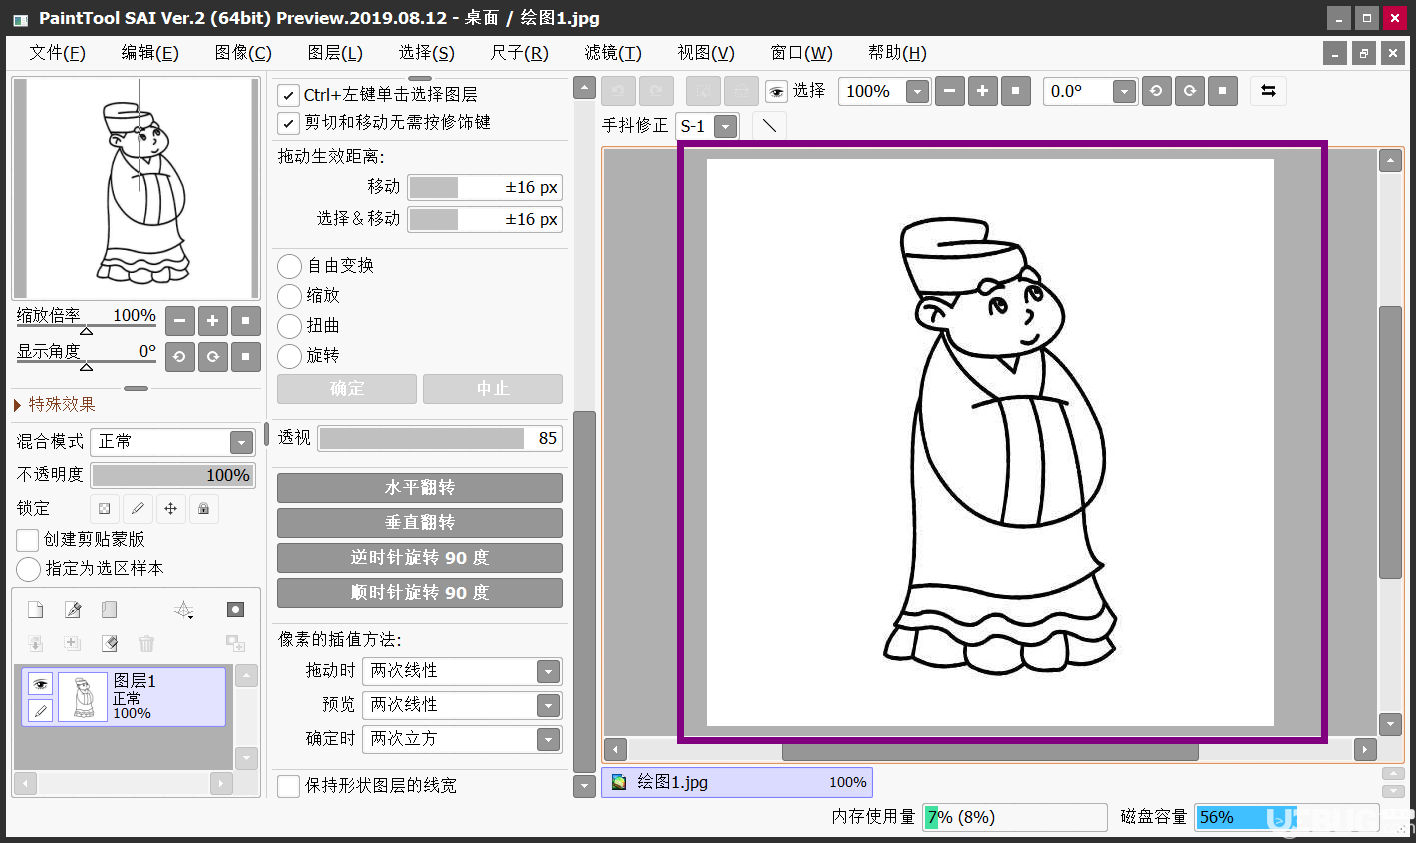Reset navigator display angle
The image size is (1416, 843).
tap(246, 356)
